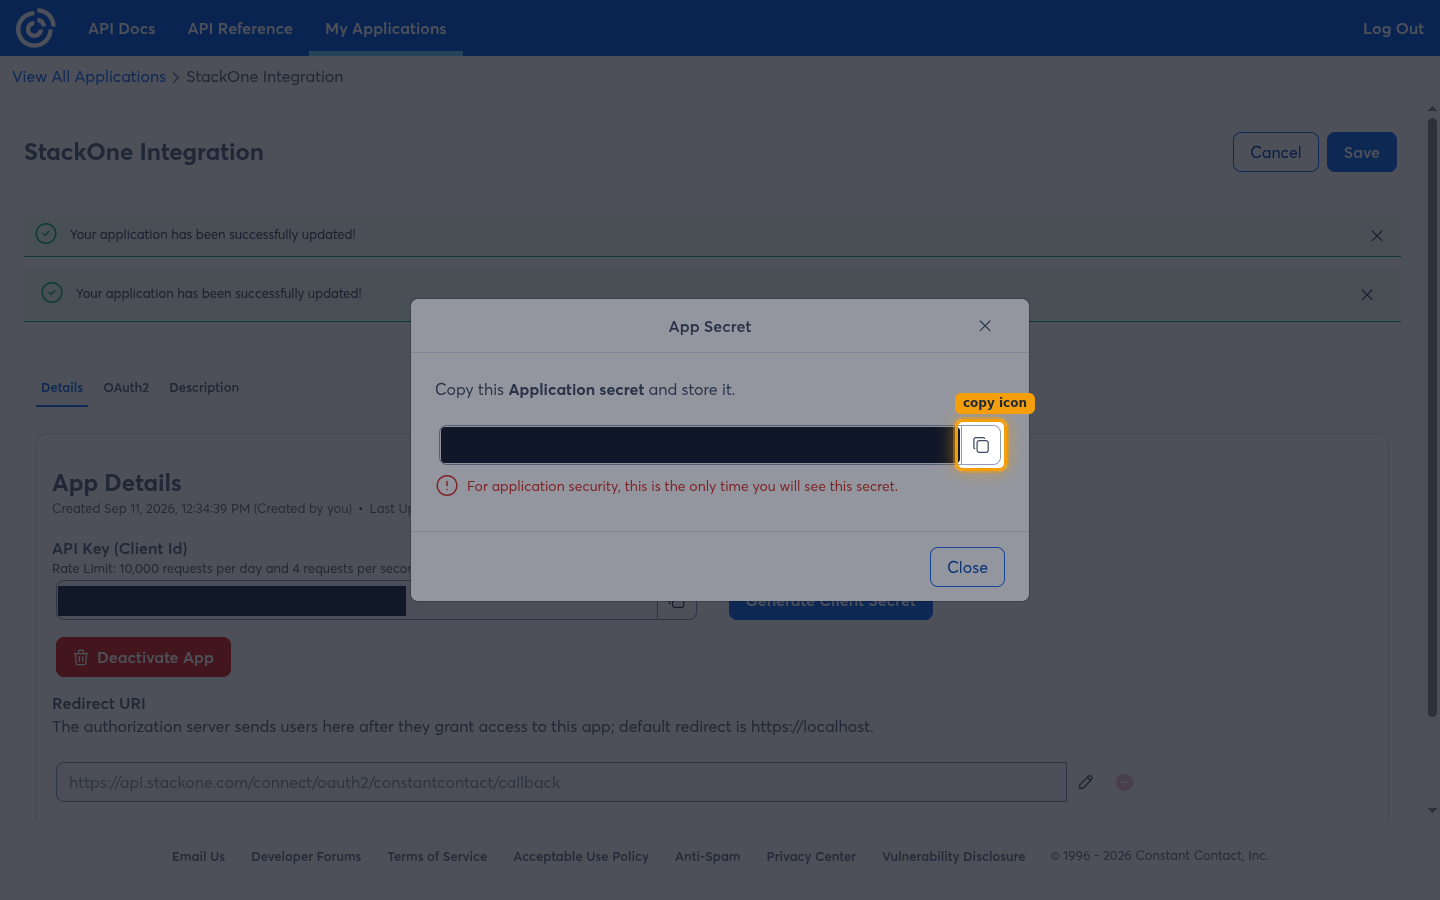Open the Terms of Service link
This screenshot has width=1440, height=900.
pos(437,856)
